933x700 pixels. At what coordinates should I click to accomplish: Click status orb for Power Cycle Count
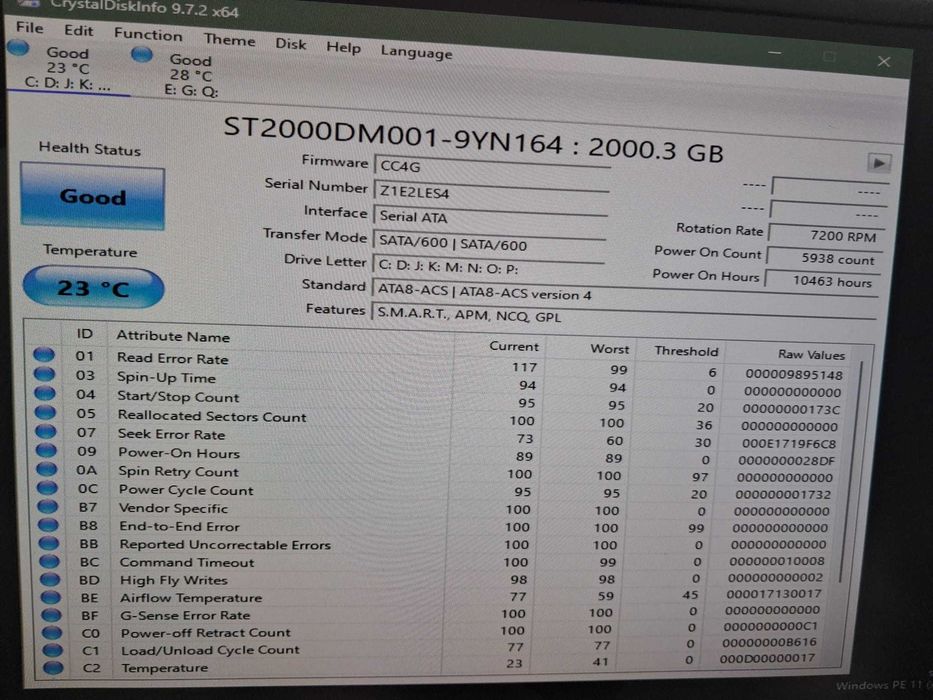click(x=48, y=488)
